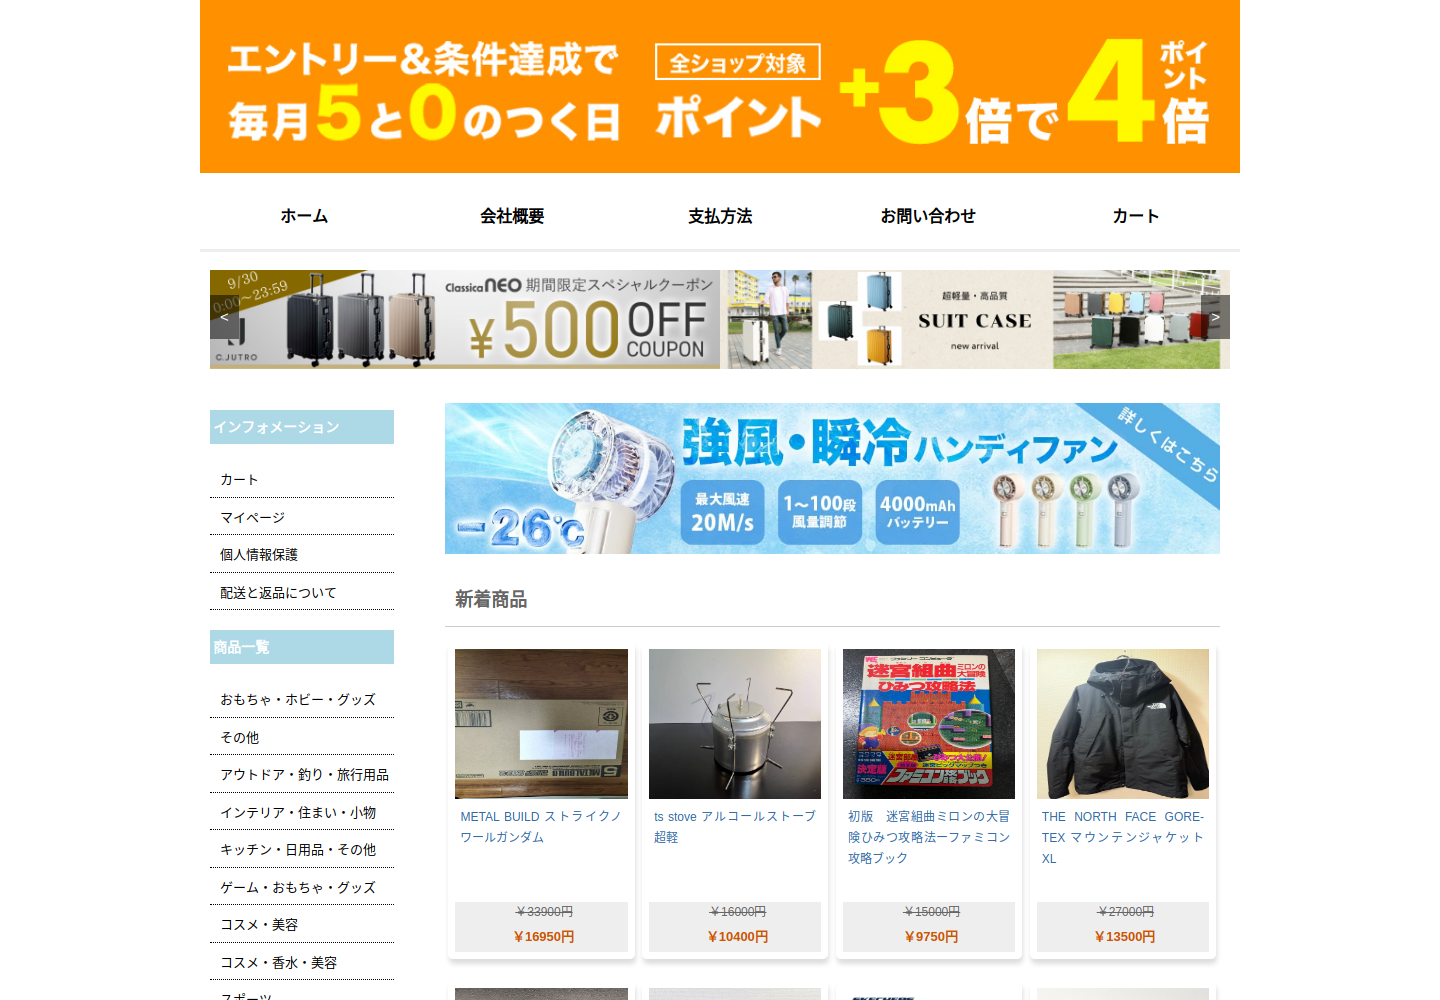
Task: Go to 支払方法 page in navigation
Action: tap(720, 216)
